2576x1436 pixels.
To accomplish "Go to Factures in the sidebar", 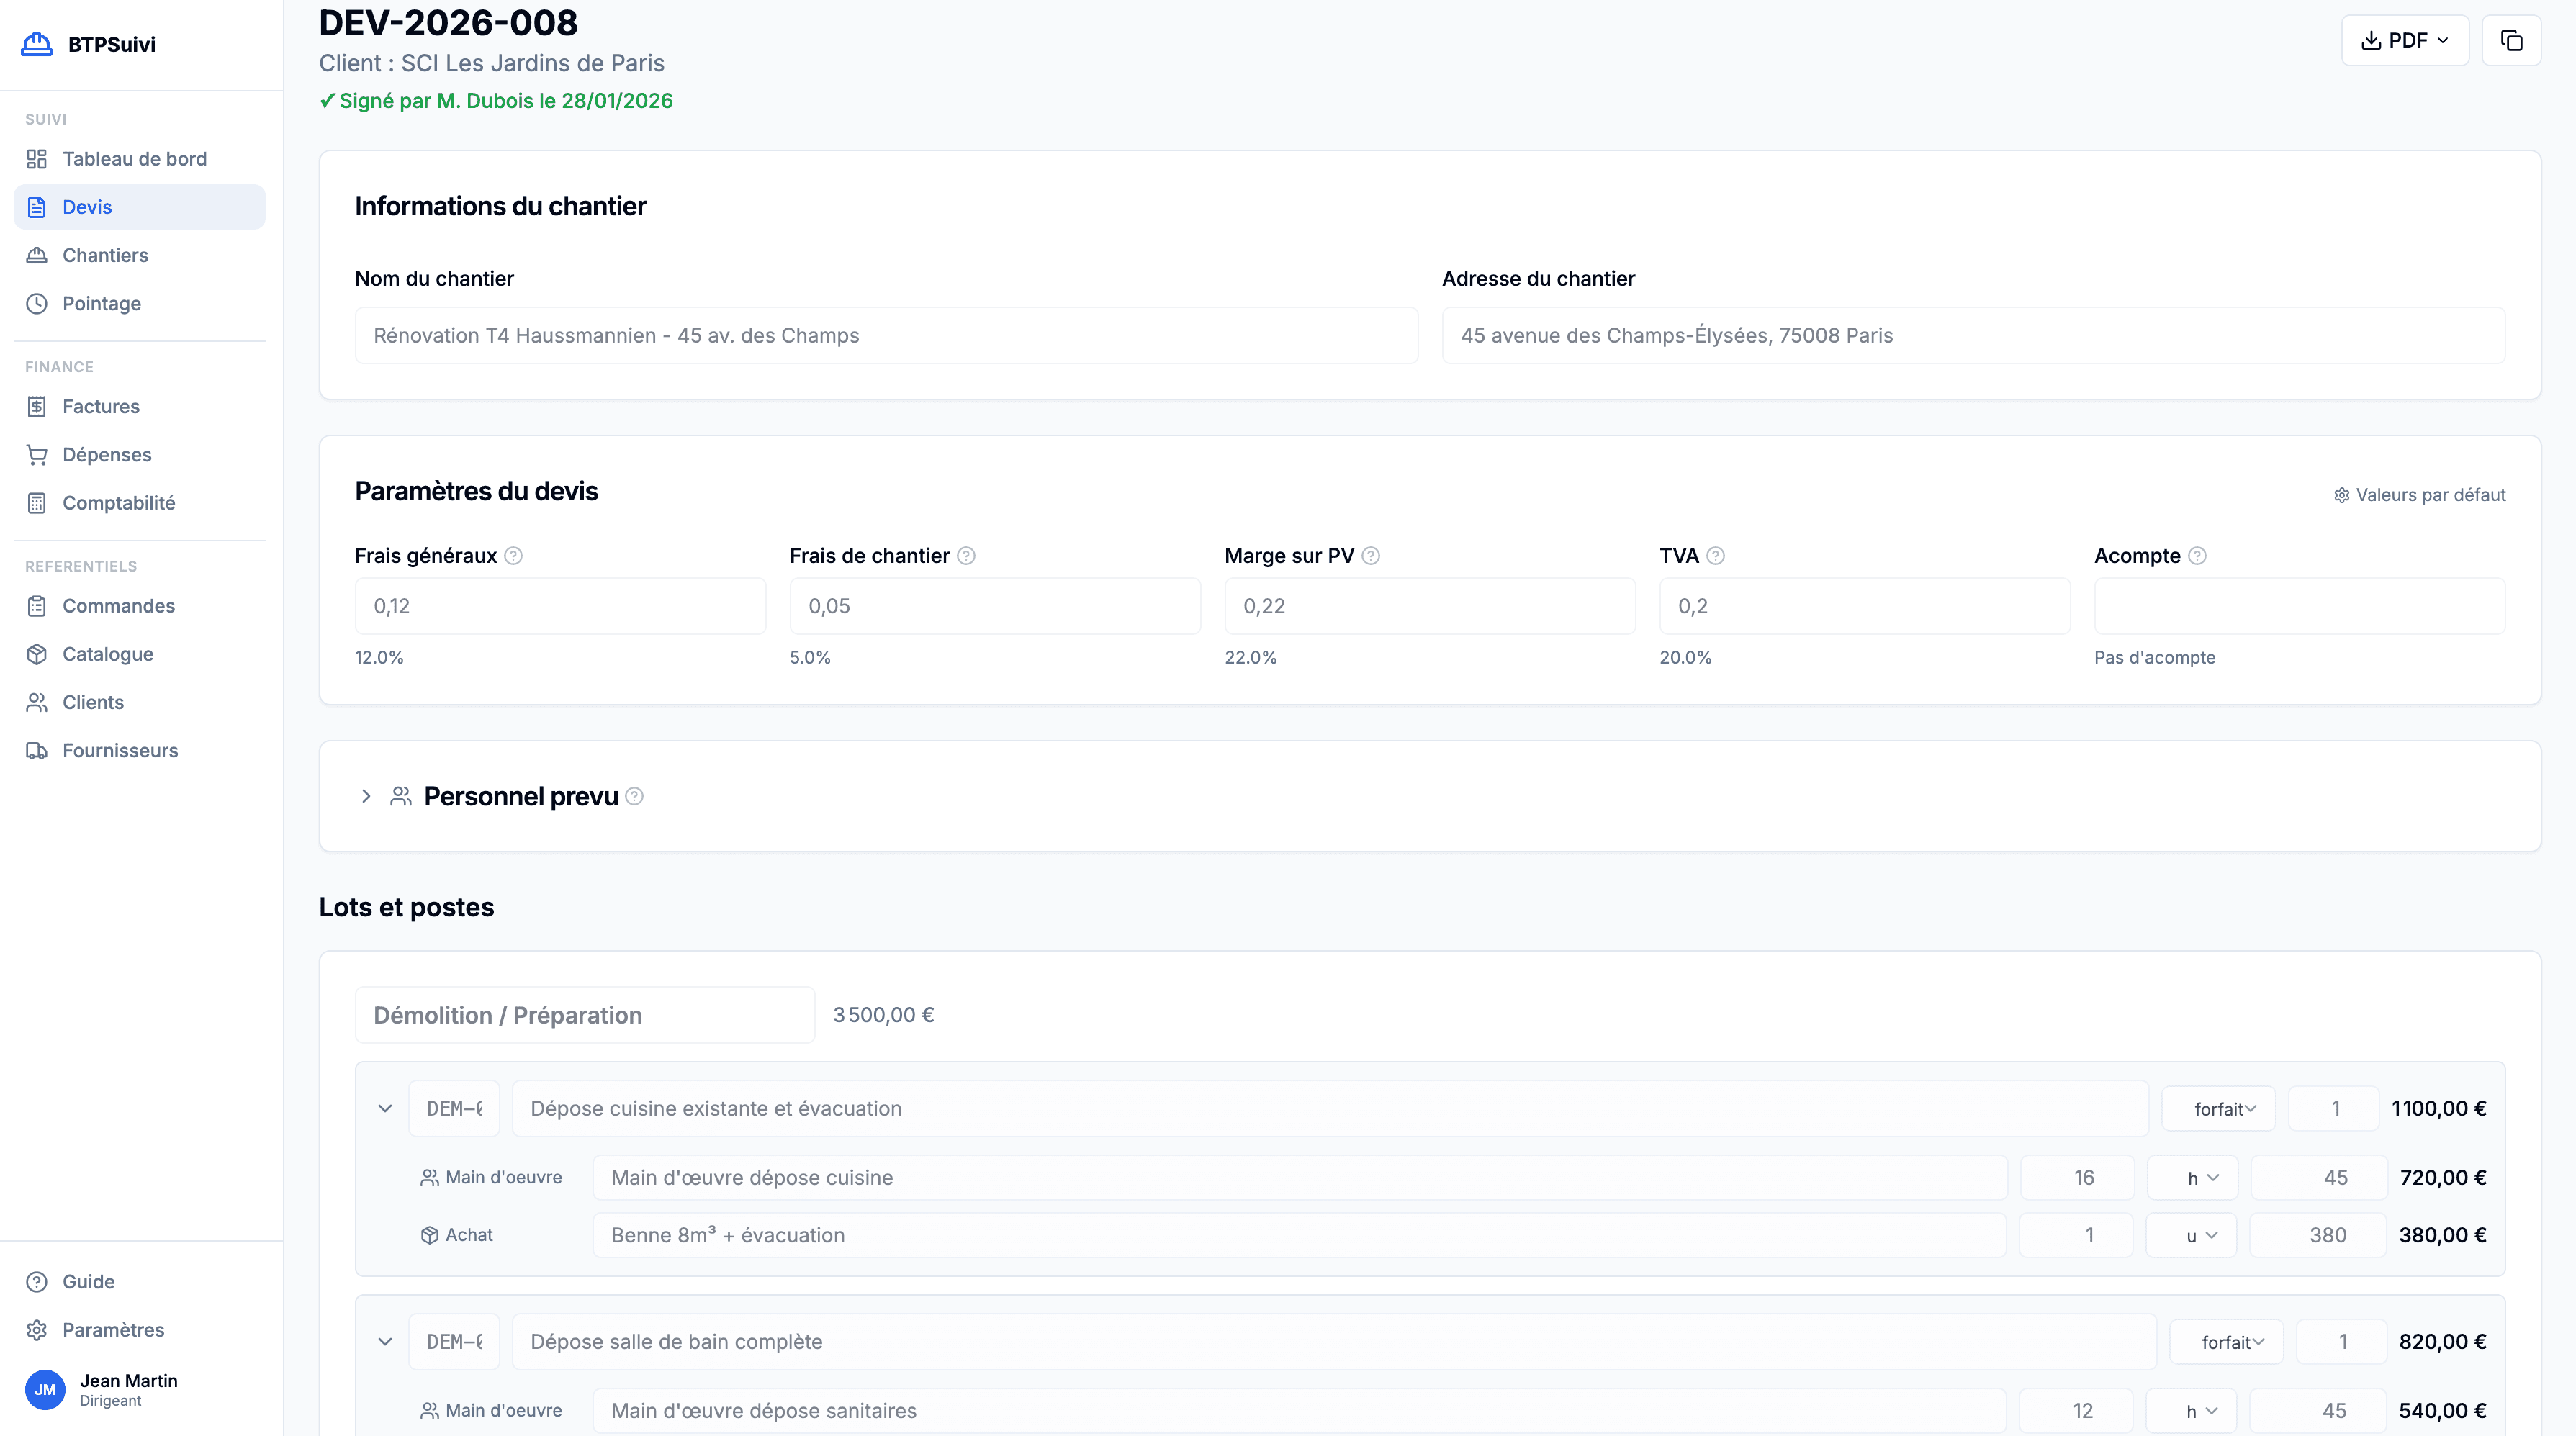I will coord(101,406).
